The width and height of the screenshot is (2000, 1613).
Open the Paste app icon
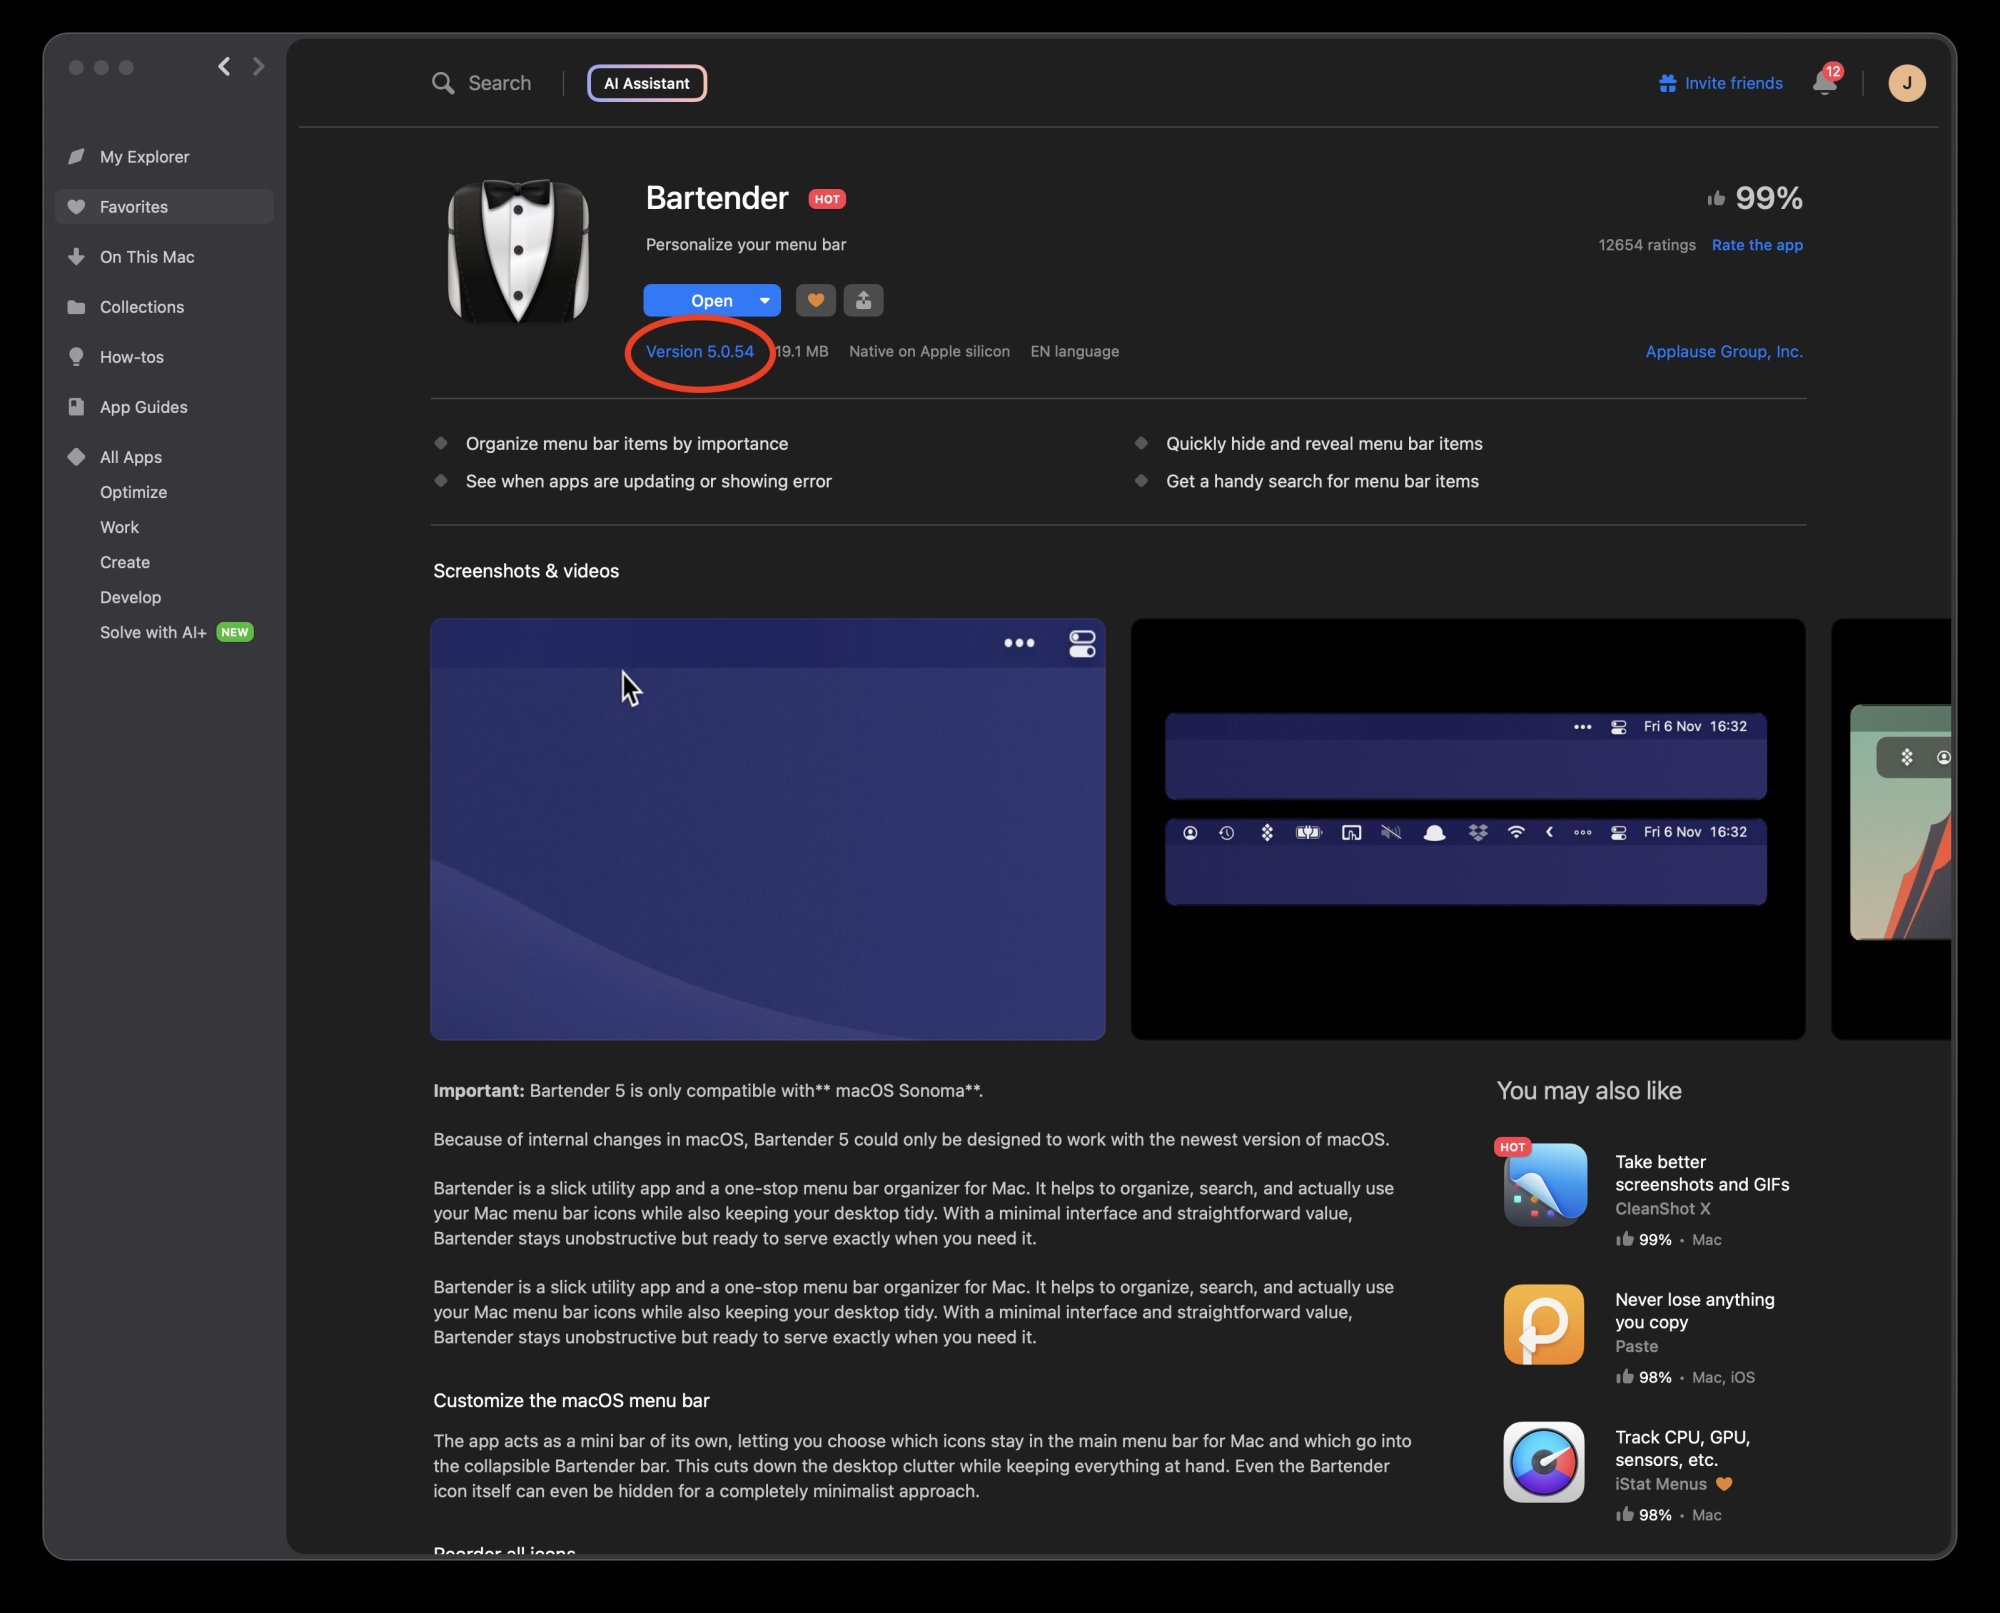[x=1544, y=1324]
